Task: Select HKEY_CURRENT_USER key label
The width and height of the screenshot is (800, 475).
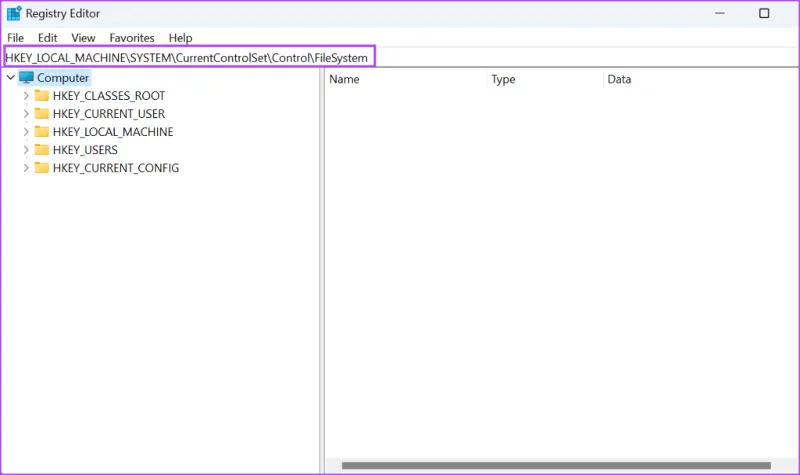Action: click(x=109, y=114)
